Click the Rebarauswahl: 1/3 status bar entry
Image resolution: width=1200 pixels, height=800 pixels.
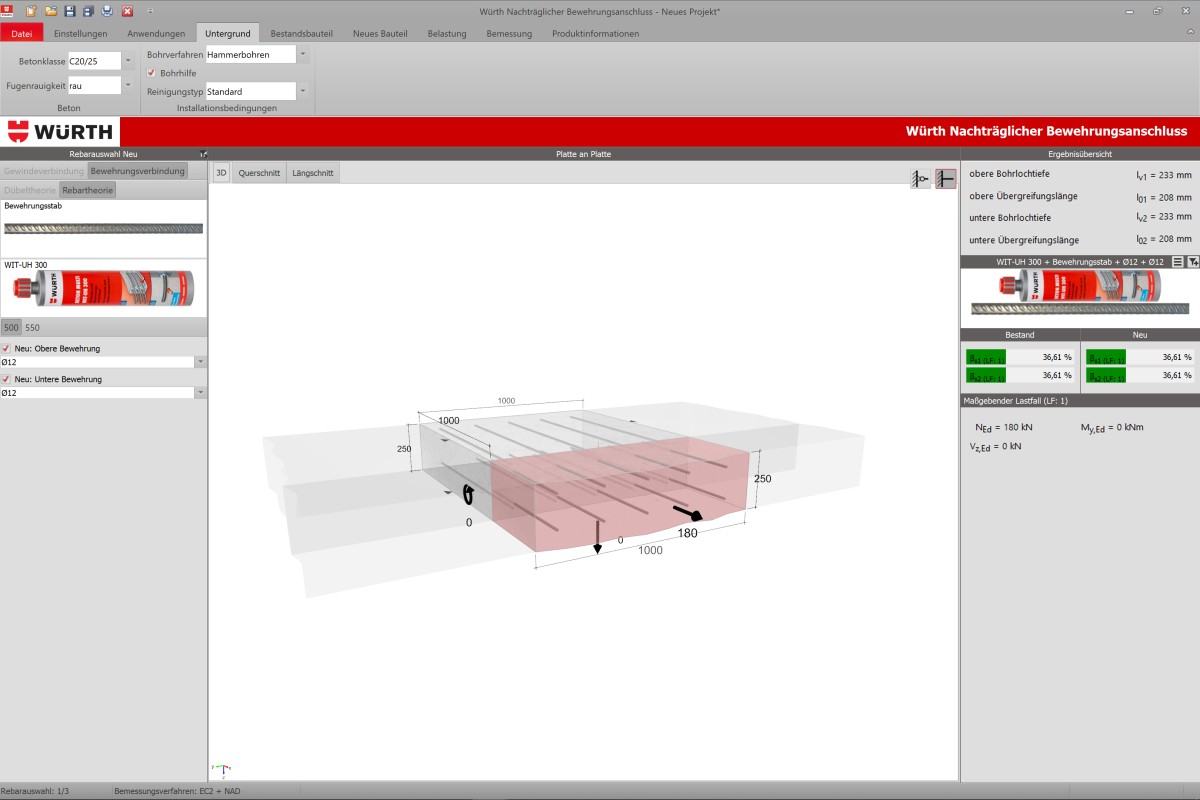(34, 791)
